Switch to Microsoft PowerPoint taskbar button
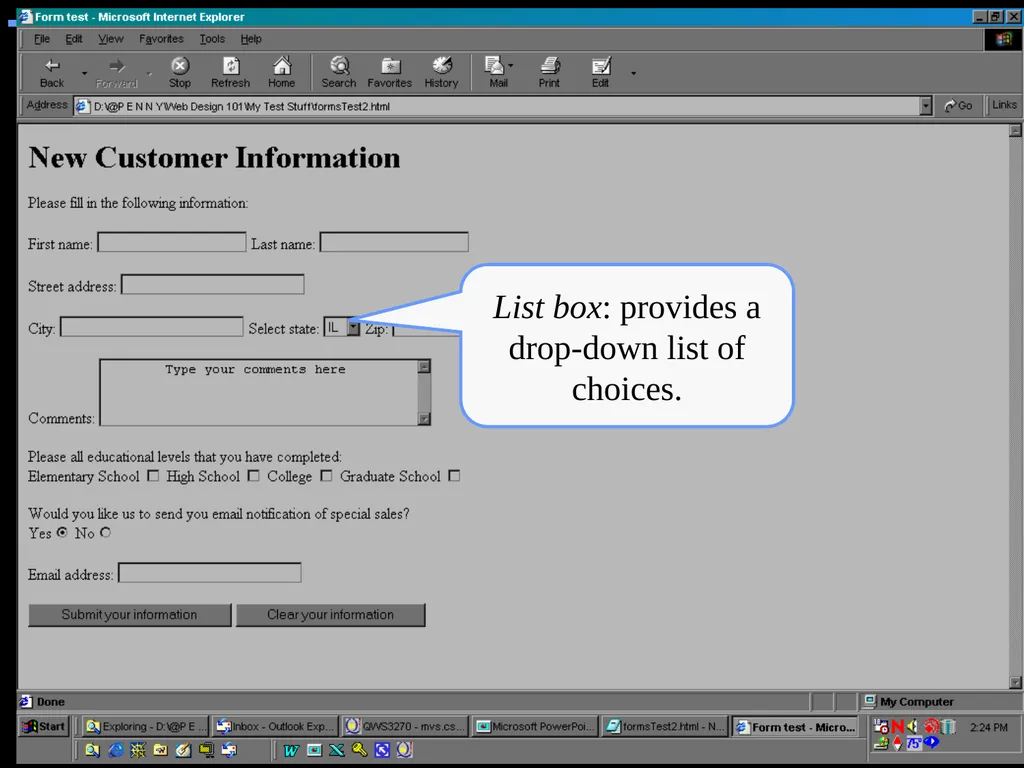 pos(535,726)
